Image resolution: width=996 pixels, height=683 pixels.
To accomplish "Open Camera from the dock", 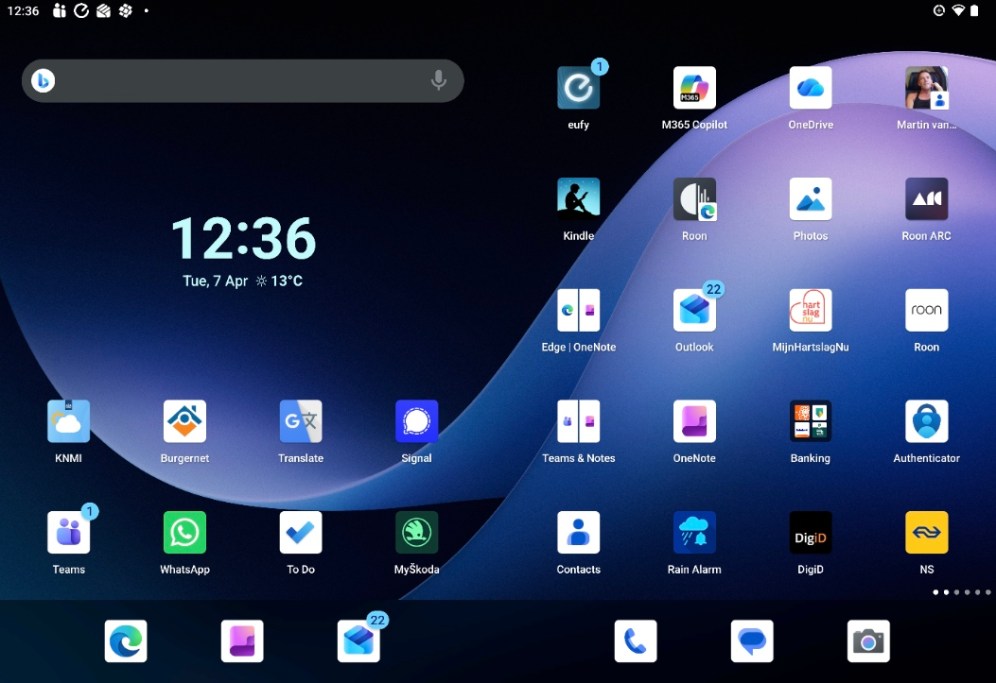I will [868, 642].
